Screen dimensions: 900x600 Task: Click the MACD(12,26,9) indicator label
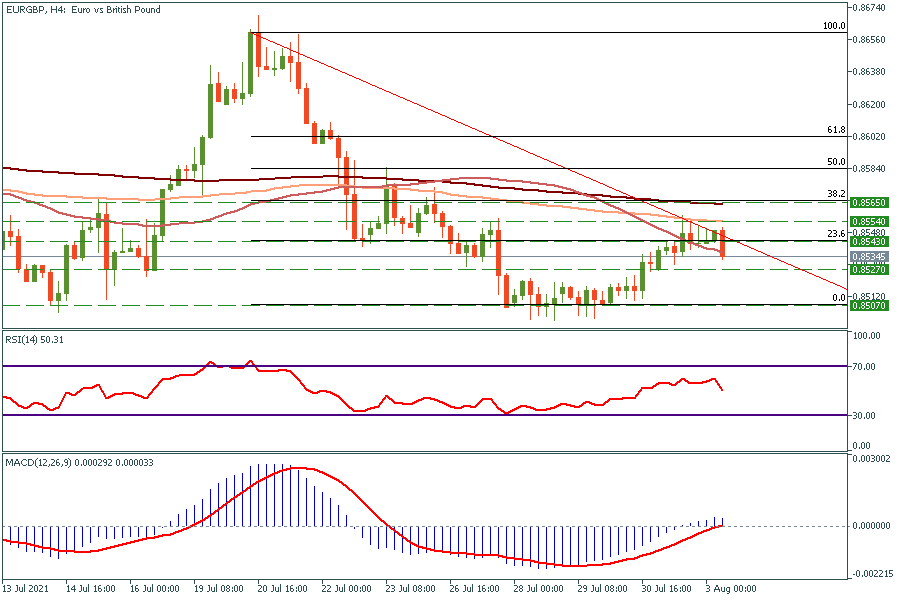66,463
